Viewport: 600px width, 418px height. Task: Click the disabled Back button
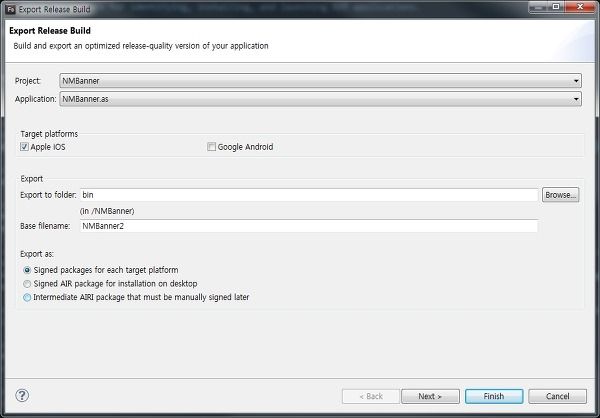(x=371, y=396)
